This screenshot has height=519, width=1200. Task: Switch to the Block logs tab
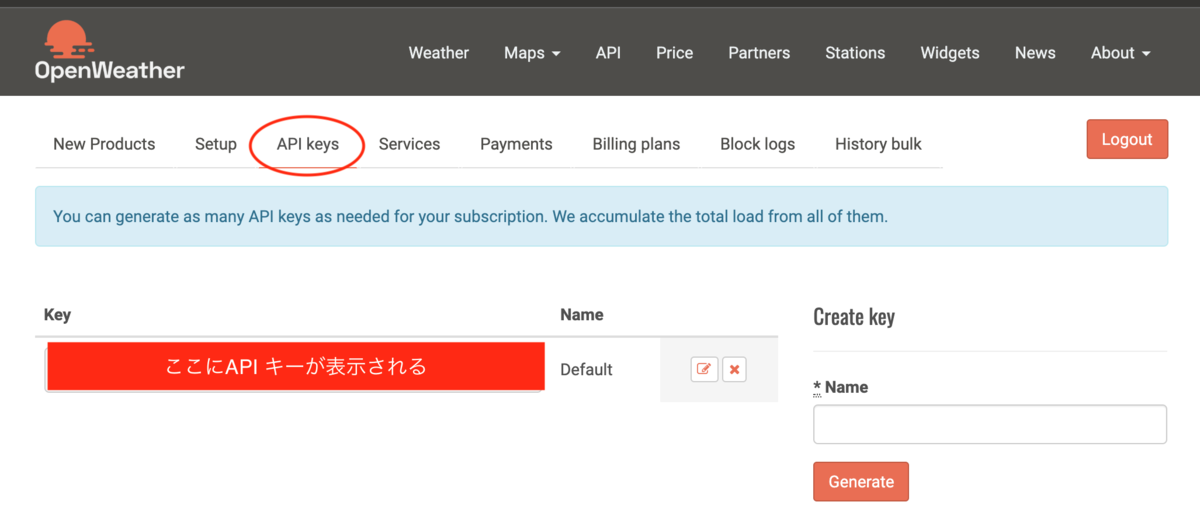pos(757,144)
